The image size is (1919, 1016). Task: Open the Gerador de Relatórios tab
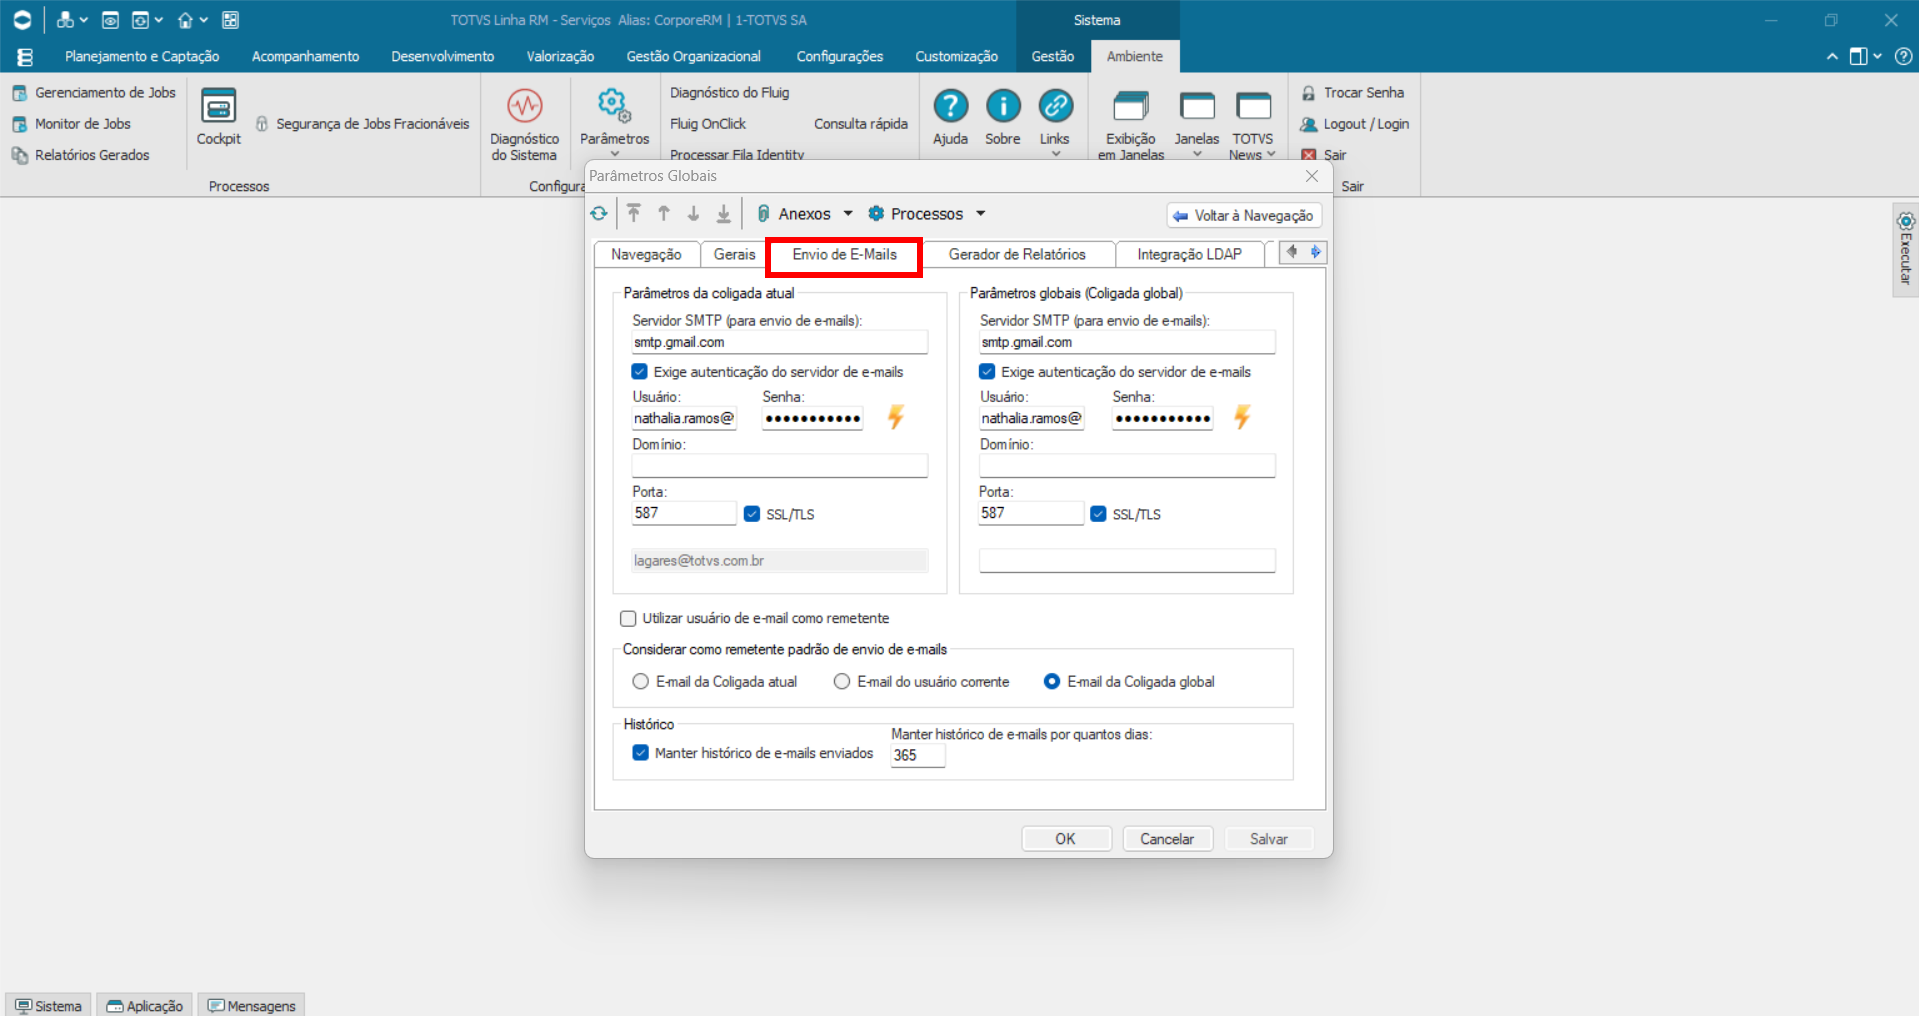click(x=1017, y=255)
